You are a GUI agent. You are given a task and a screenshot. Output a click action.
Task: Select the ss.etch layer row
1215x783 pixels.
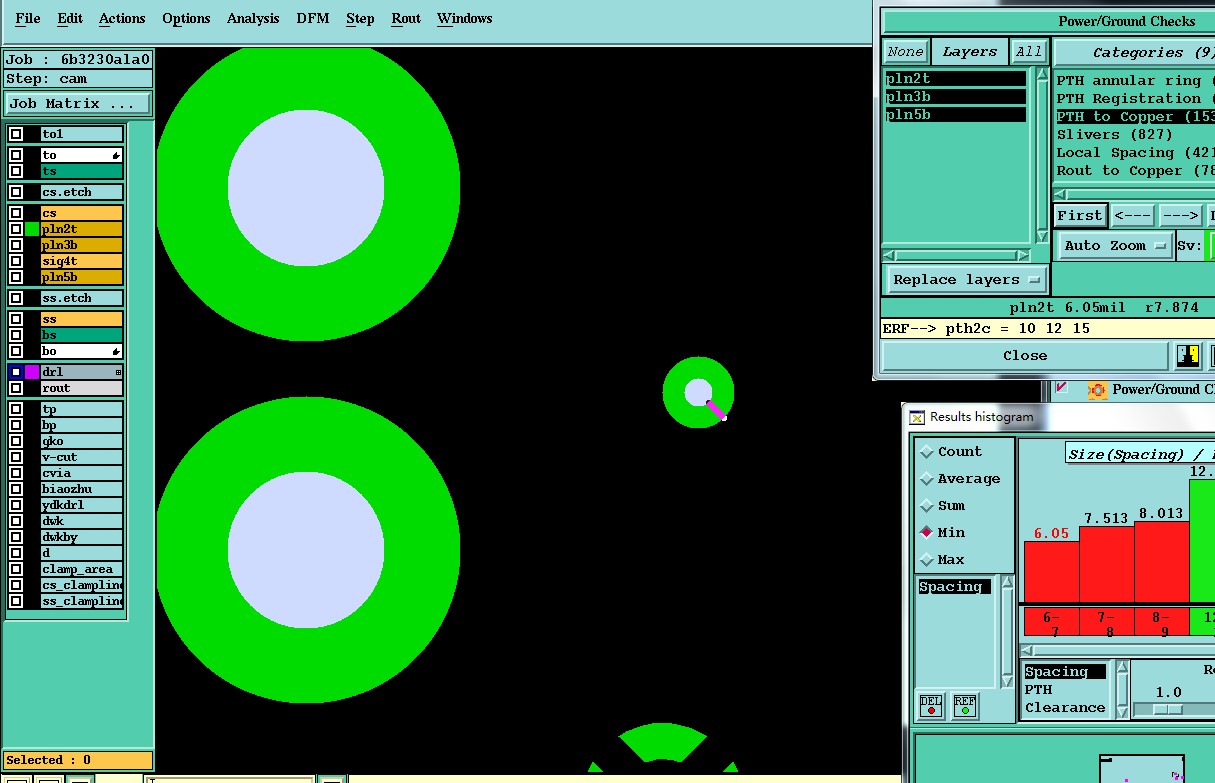[82, 298]
